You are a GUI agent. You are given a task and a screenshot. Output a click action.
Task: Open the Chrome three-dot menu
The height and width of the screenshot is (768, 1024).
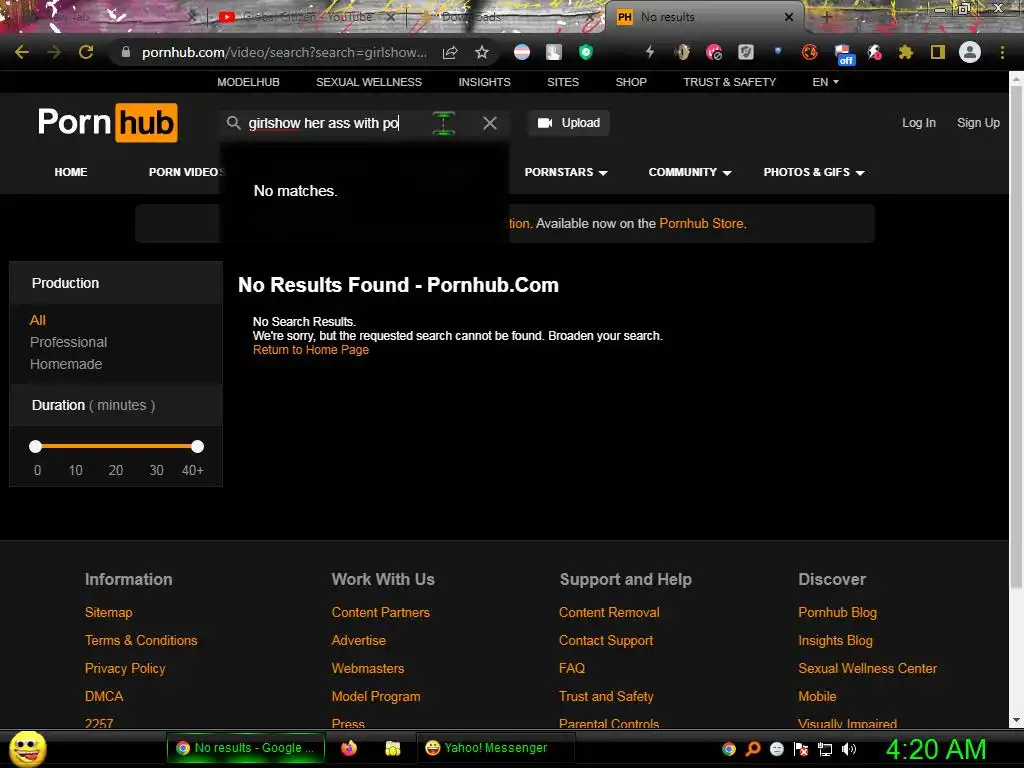(x=1002, y=52)
